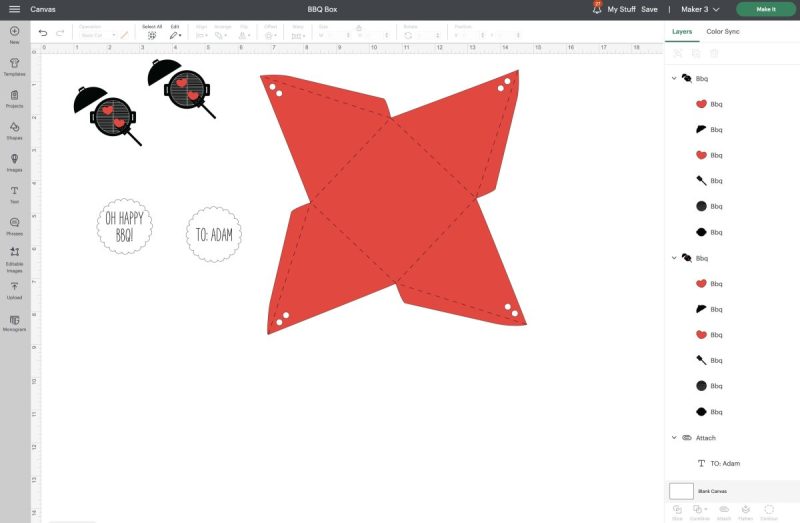This screenshot has height=523, width=800.
Task: Open the hamburger menu
Action: tap(14, 9)
